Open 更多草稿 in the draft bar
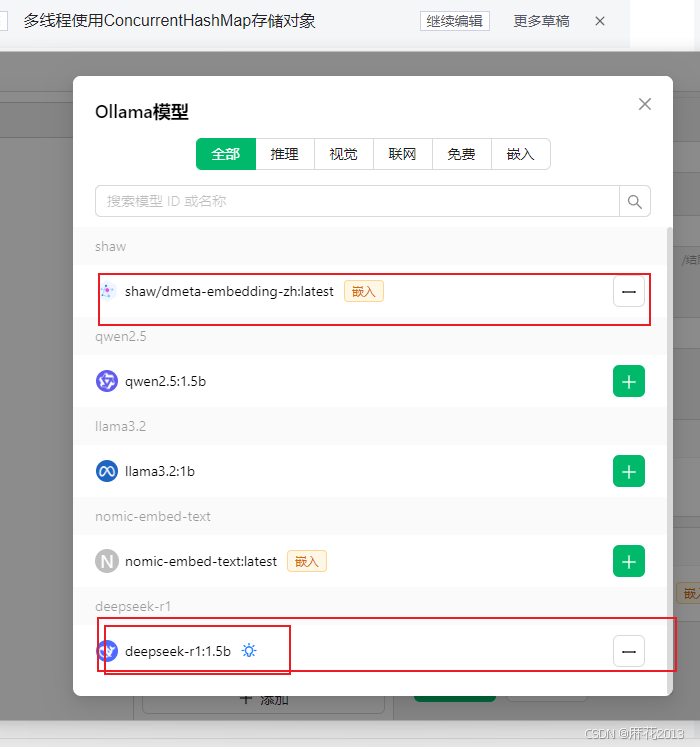The width and height of the screenshot is (700, 747). 541,21
